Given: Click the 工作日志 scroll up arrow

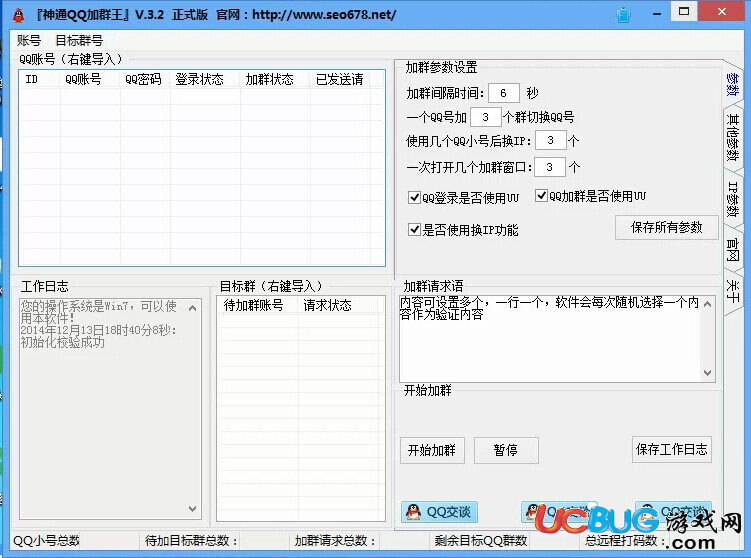Looking at the screenshot, I should coord(193,308).
